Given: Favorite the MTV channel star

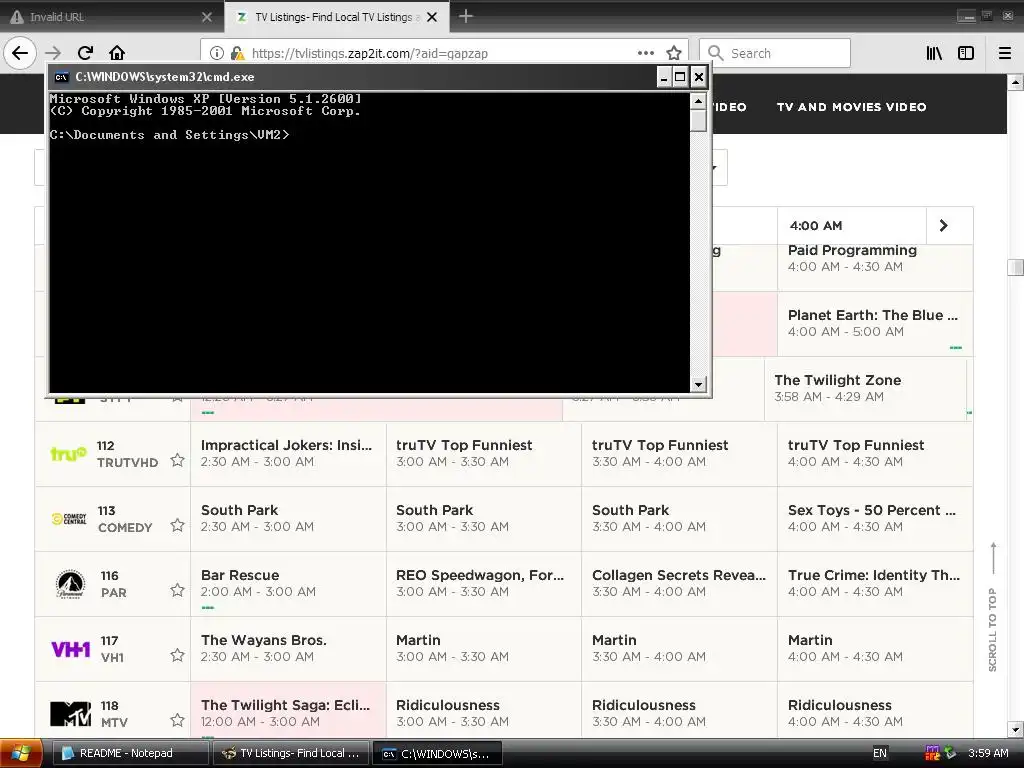Looking at the screenshot, I should click(x=177, y=720).
